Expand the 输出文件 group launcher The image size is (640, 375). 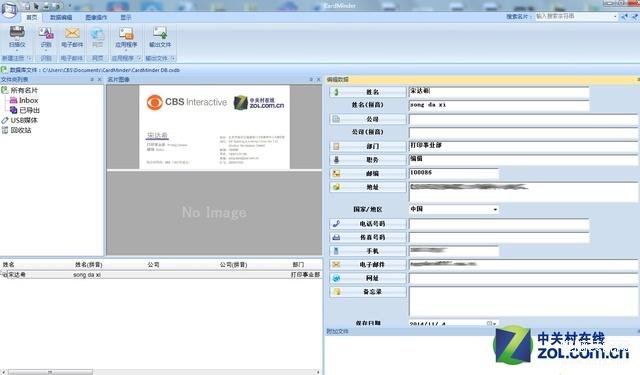tap(173, 58)
